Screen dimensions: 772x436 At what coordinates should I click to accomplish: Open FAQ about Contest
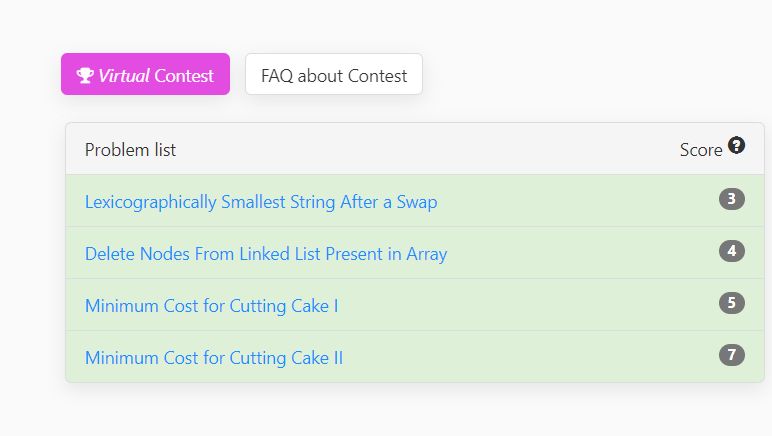pyautogui.click(x=334, y=74)
